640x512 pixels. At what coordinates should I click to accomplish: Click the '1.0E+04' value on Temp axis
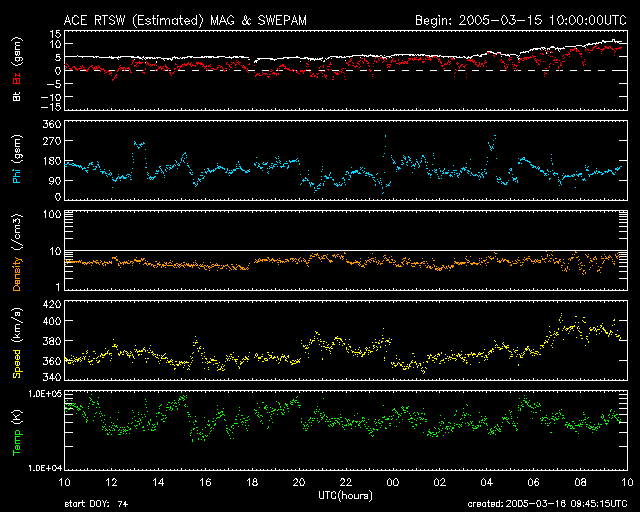click(x=45, y=468)
